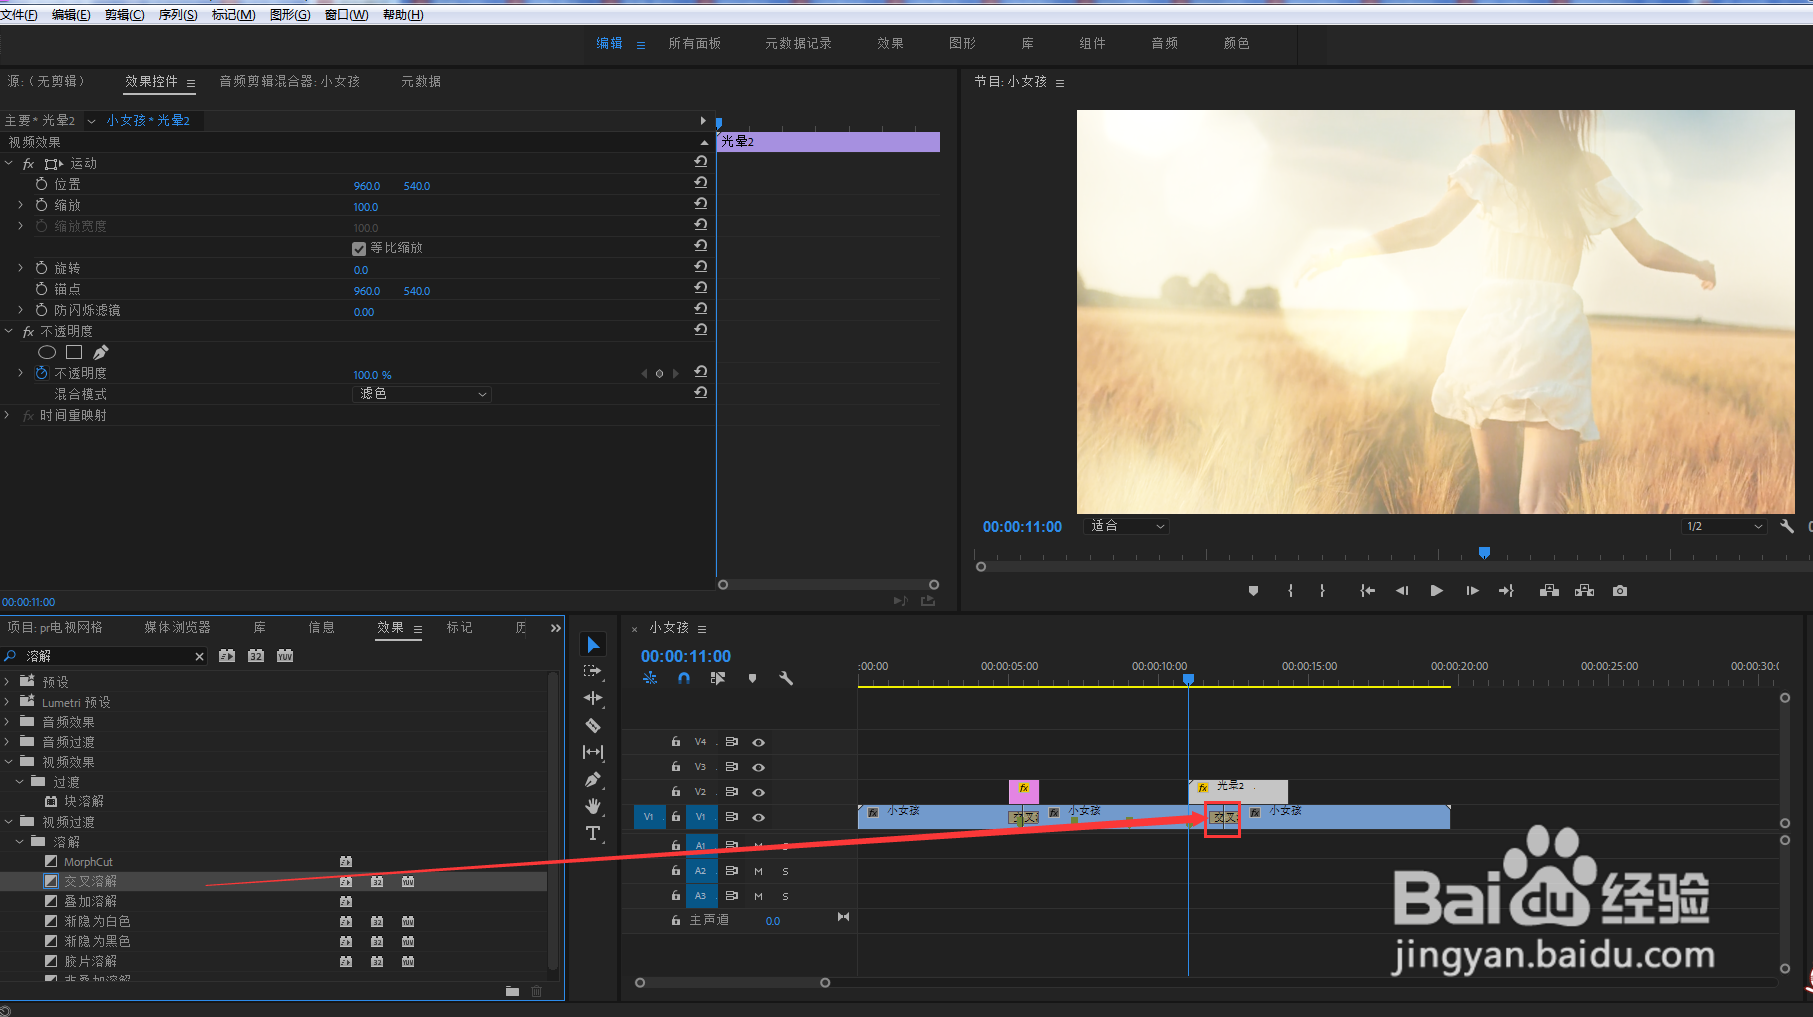The image size is (1813, 1017).
Task: Select the Razor tool
Action: click(593, 725)
